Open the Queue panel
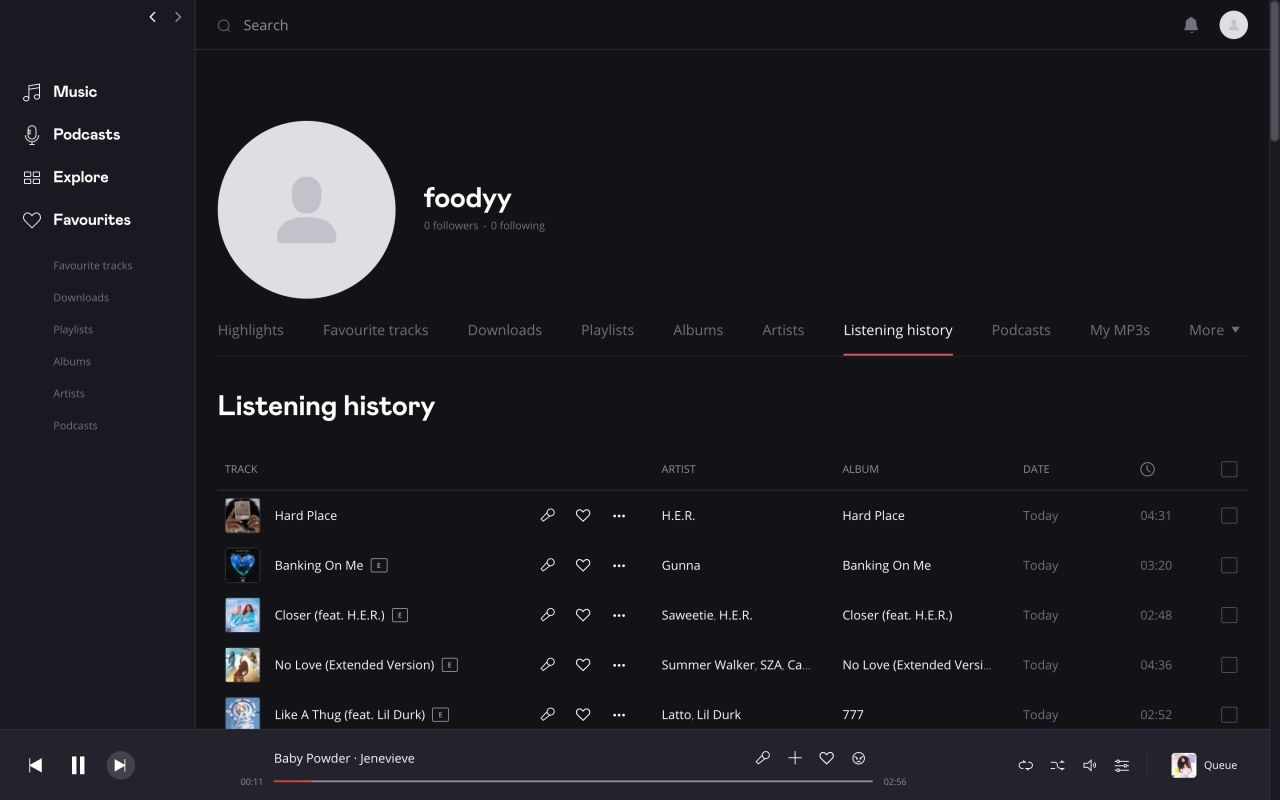This screenshot has height=800, width=1280. [1204, 765]
